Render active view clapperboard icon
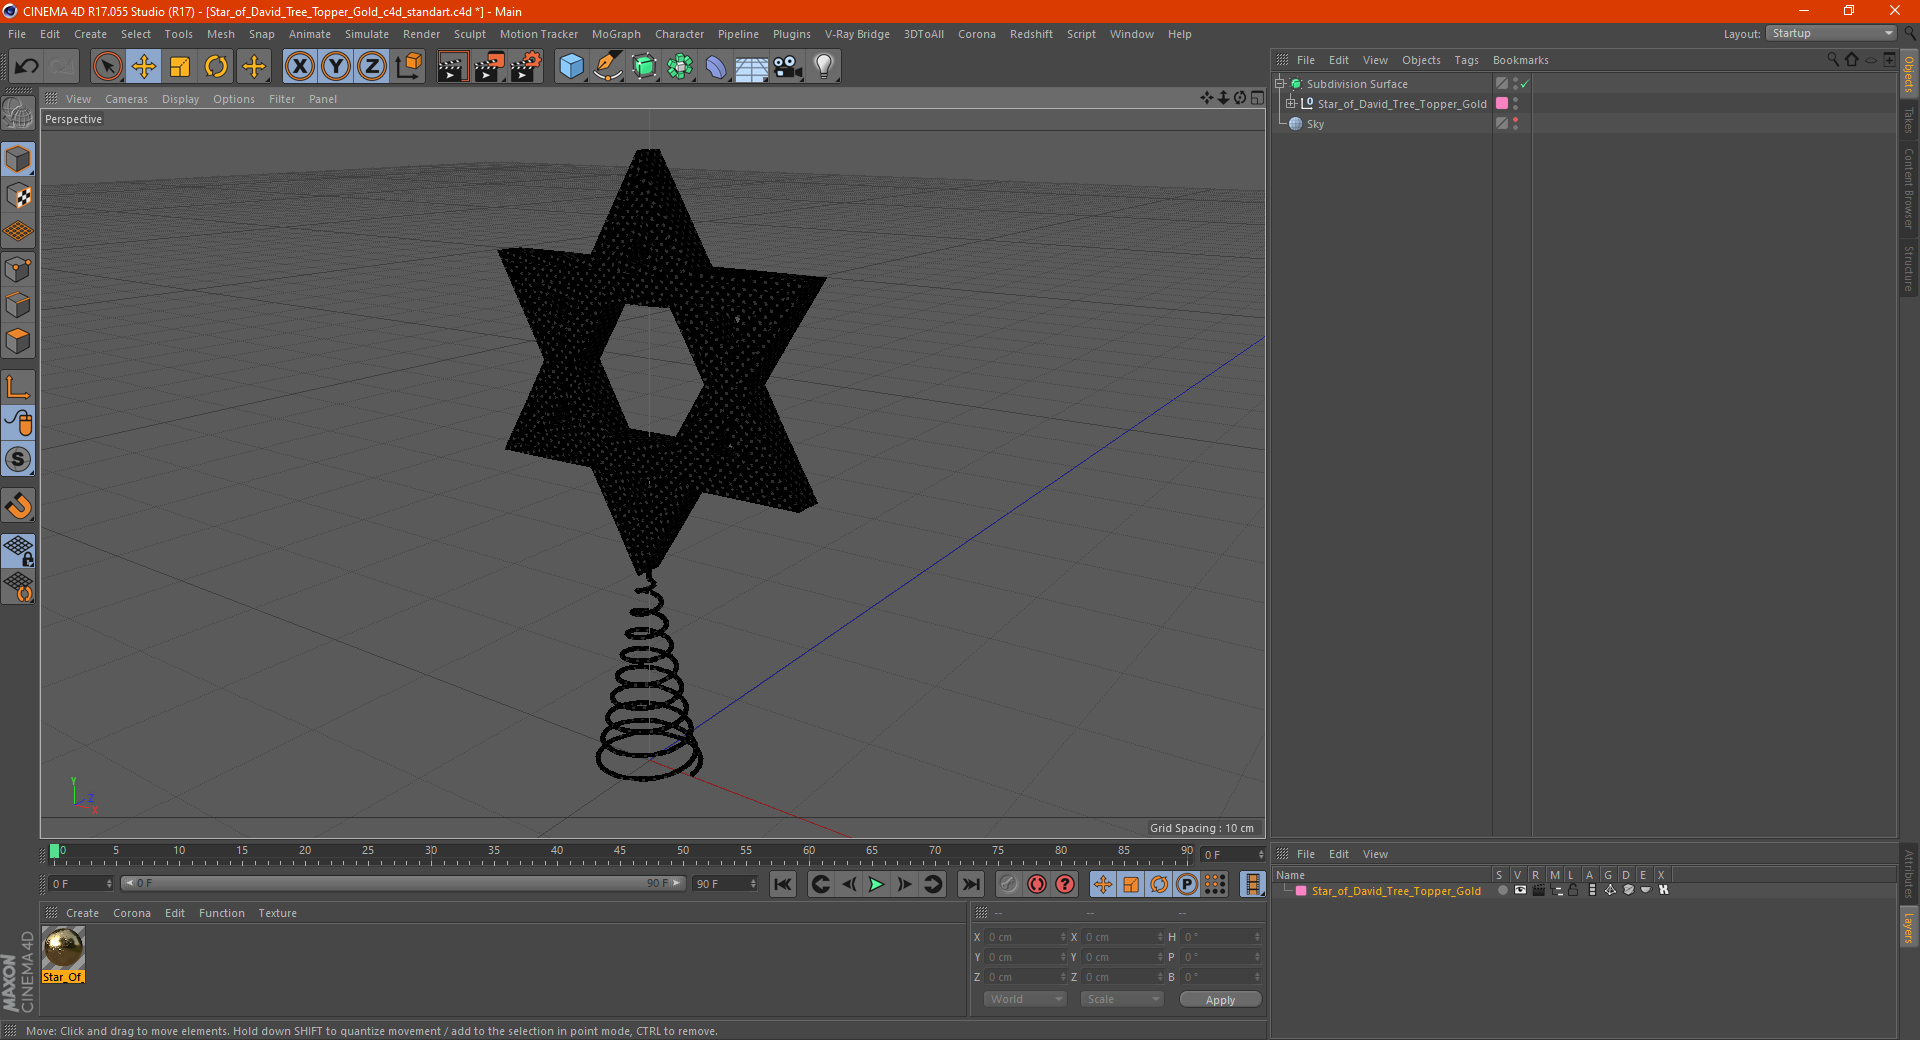 pos(452,67)
